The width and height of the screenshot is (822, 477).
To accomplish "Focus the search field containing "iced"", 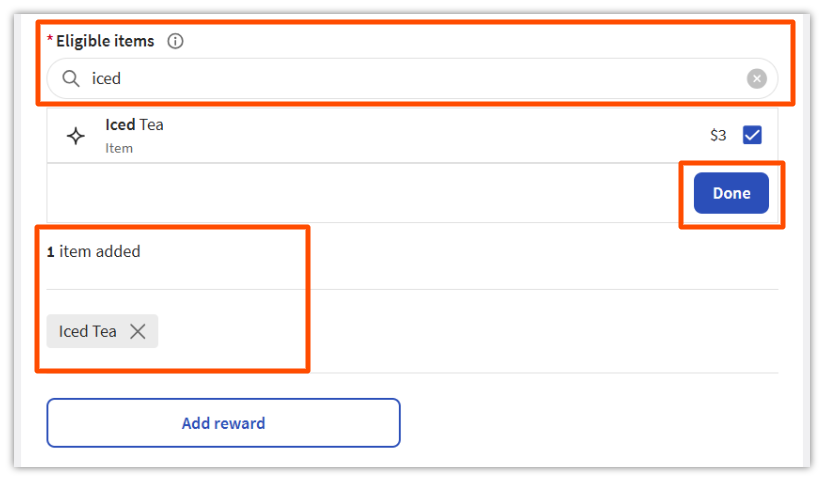I will tap(400, 78).
